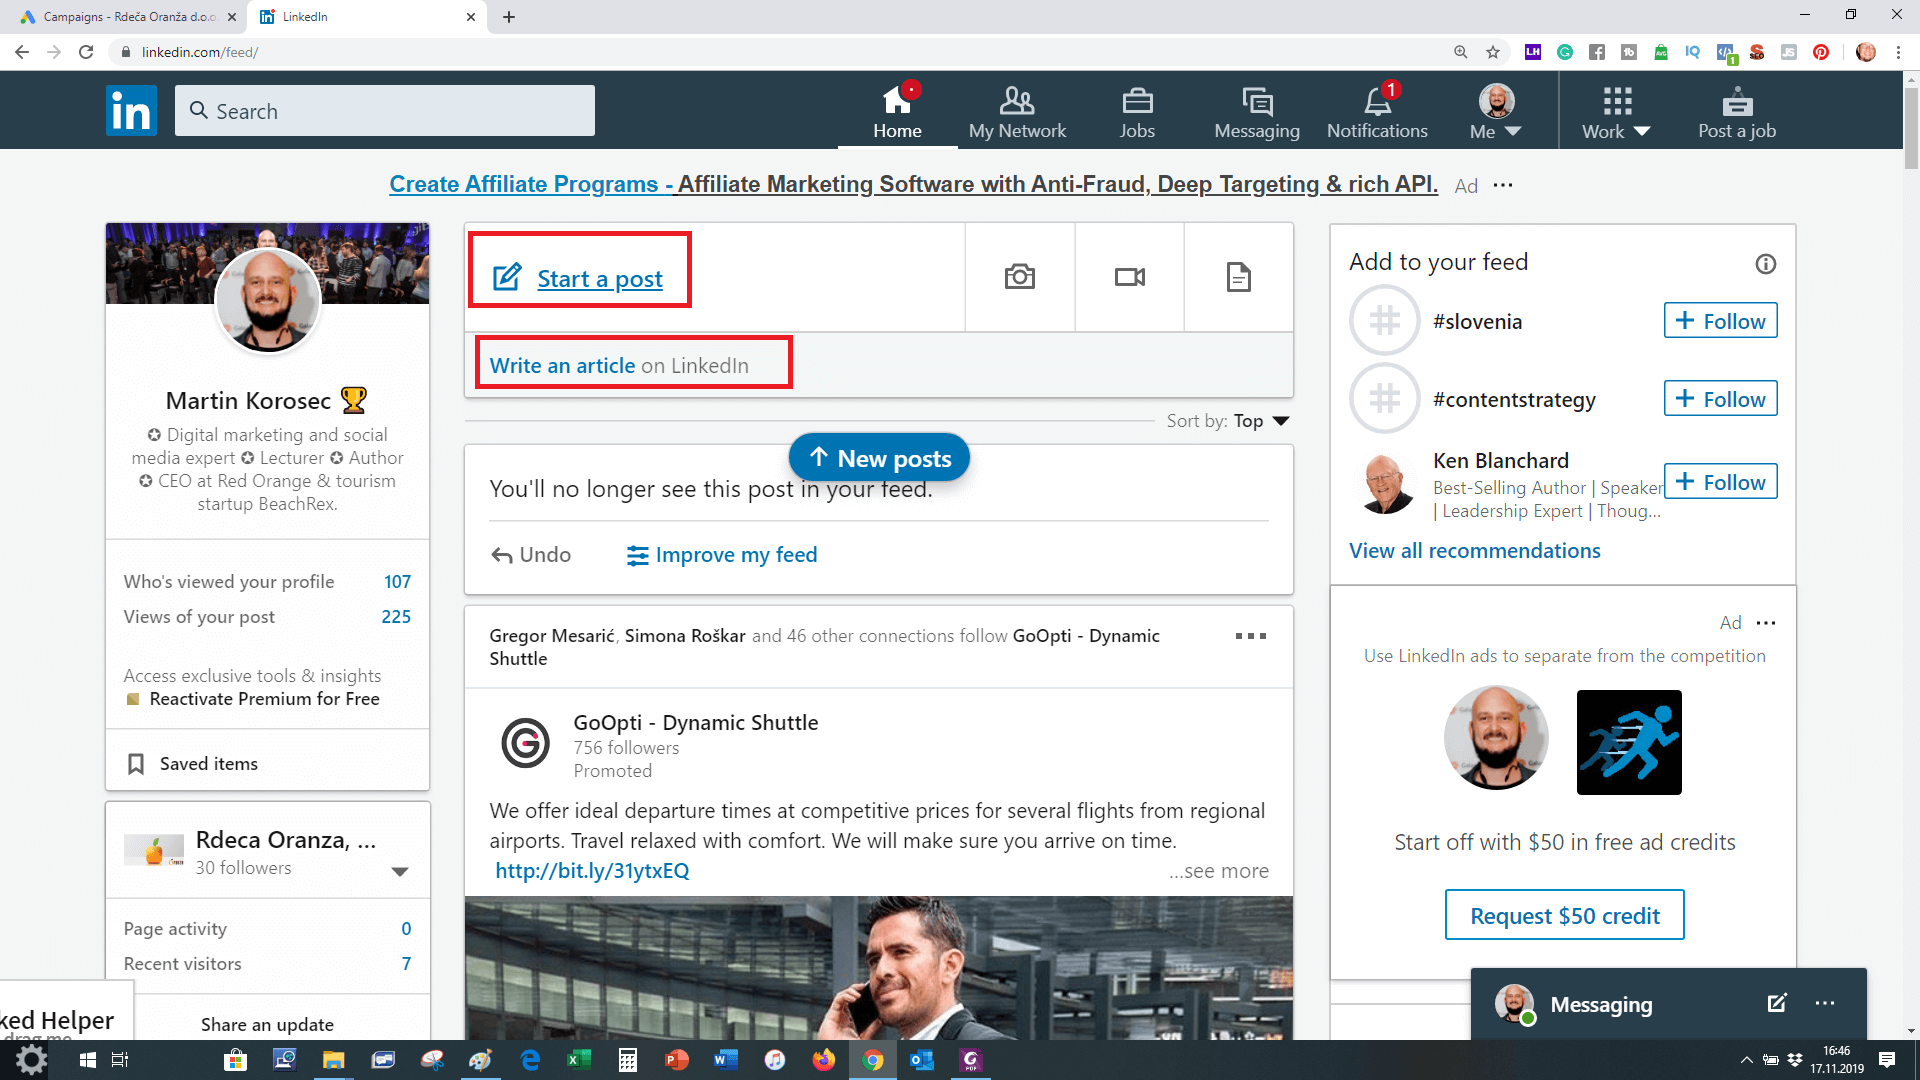Open the Me profile dropdown

click(x=1496, y=113)
